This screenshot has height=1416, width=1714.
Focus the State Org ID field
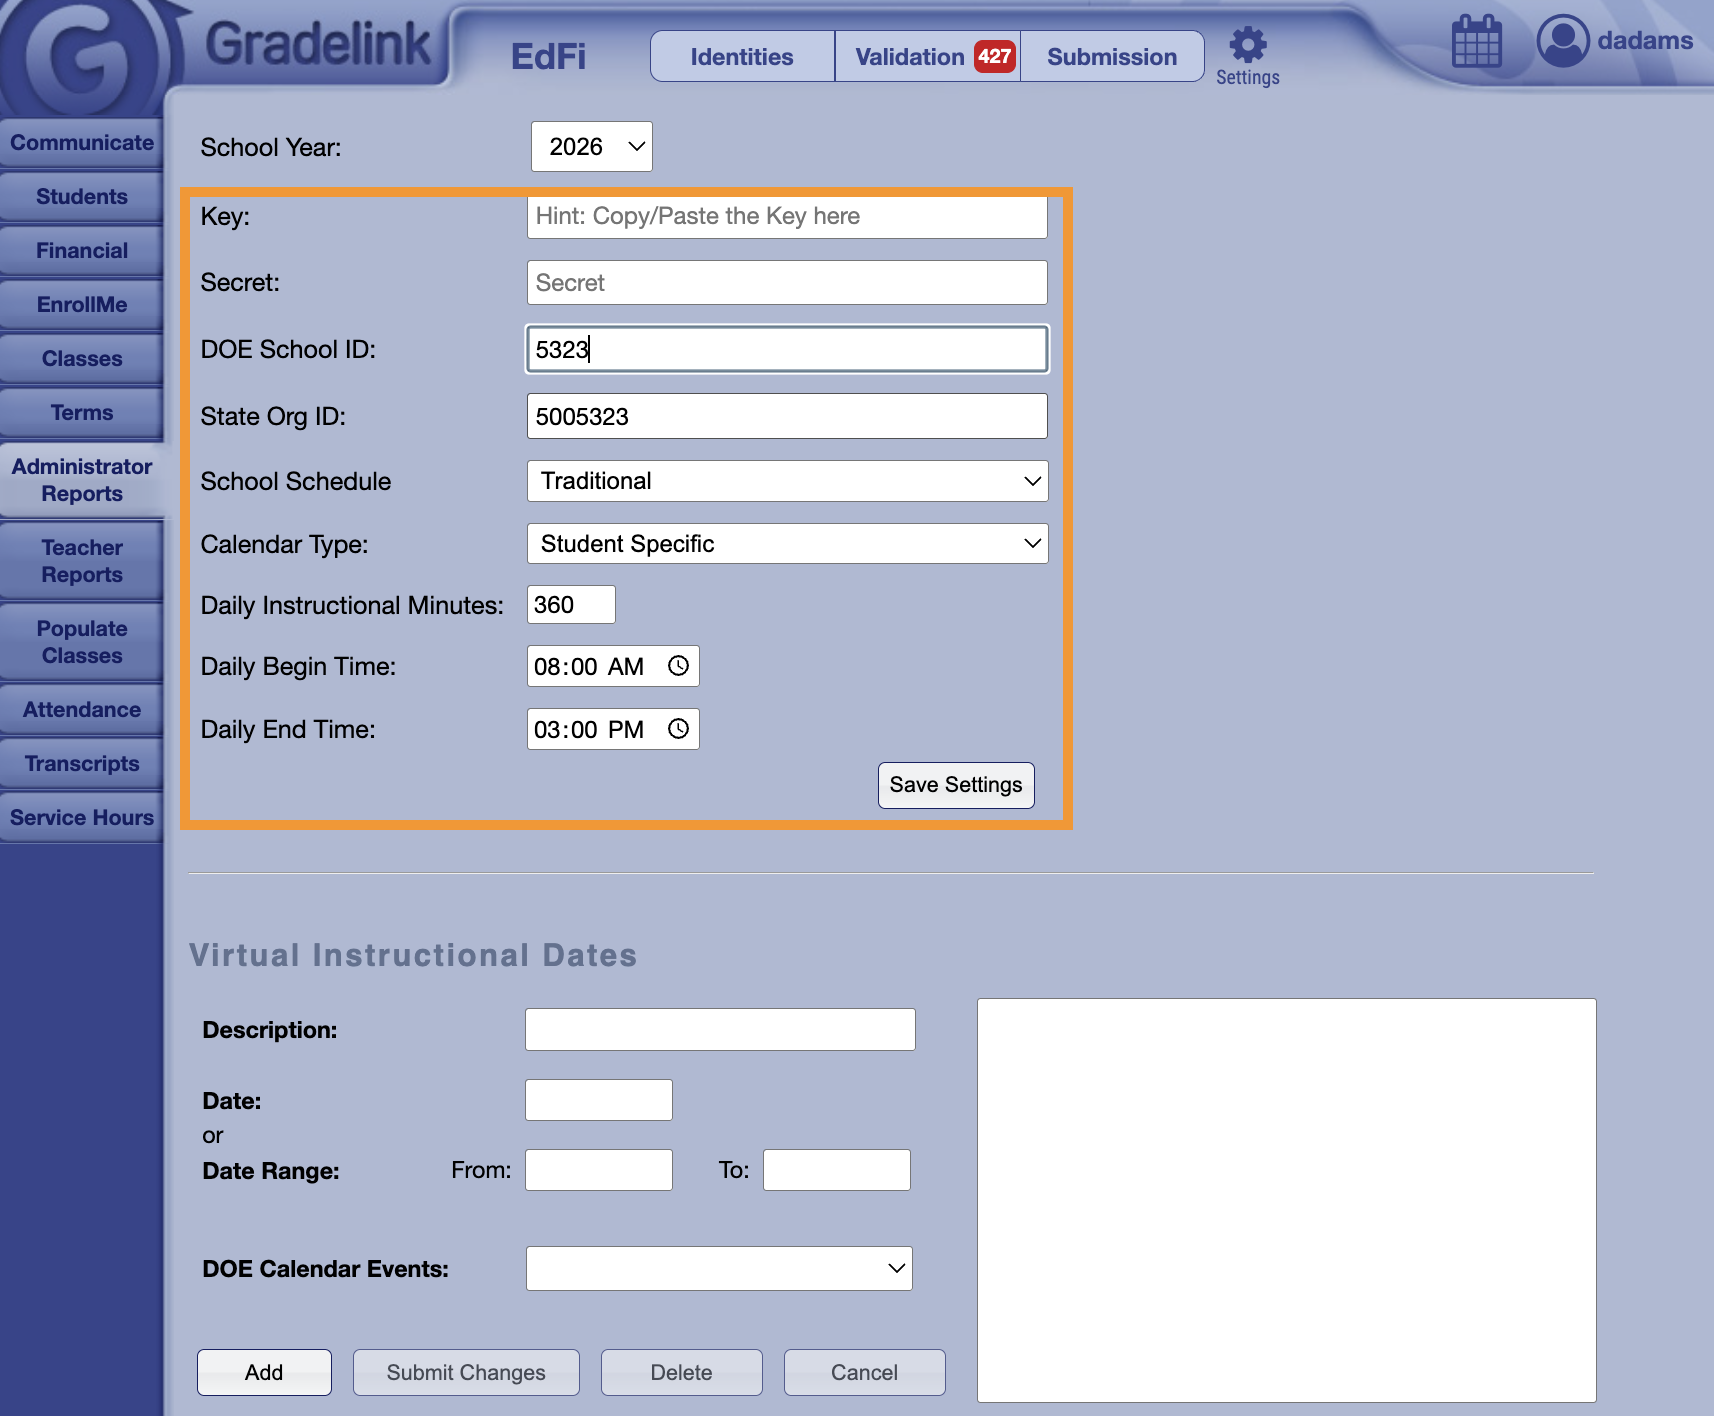click(x=786, y=416)
